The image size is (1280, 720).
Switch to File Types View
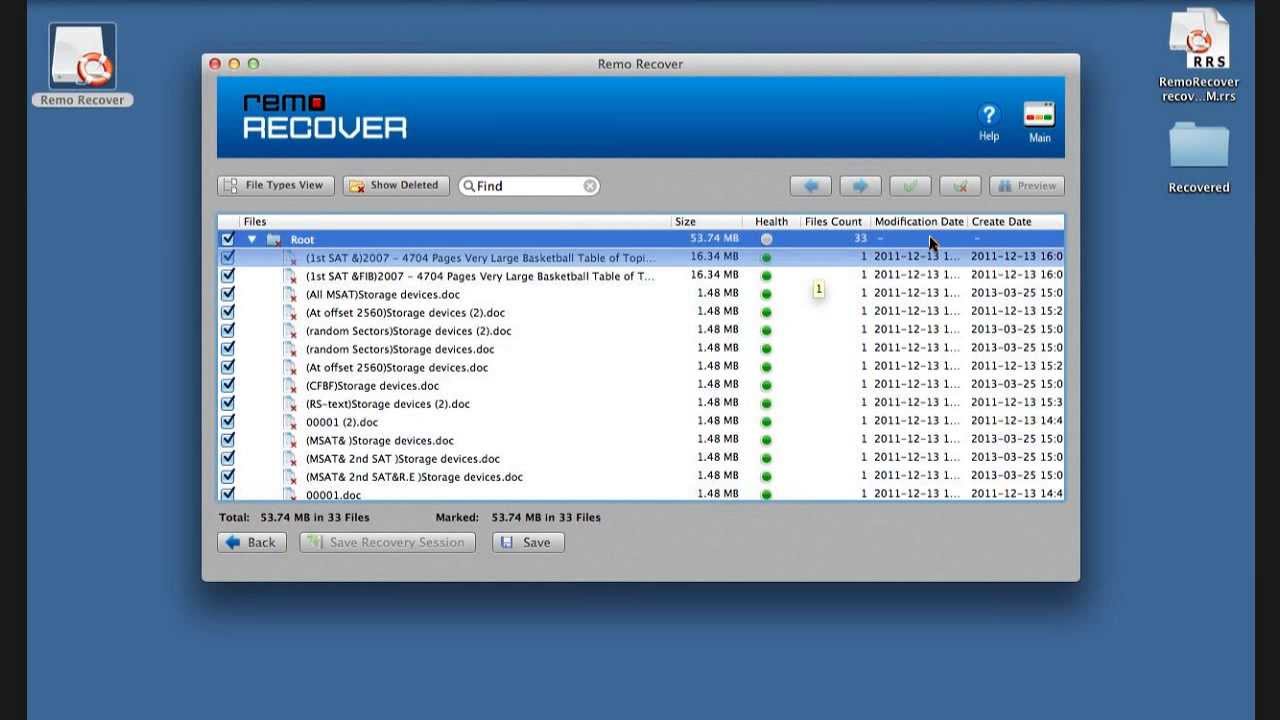276,186
